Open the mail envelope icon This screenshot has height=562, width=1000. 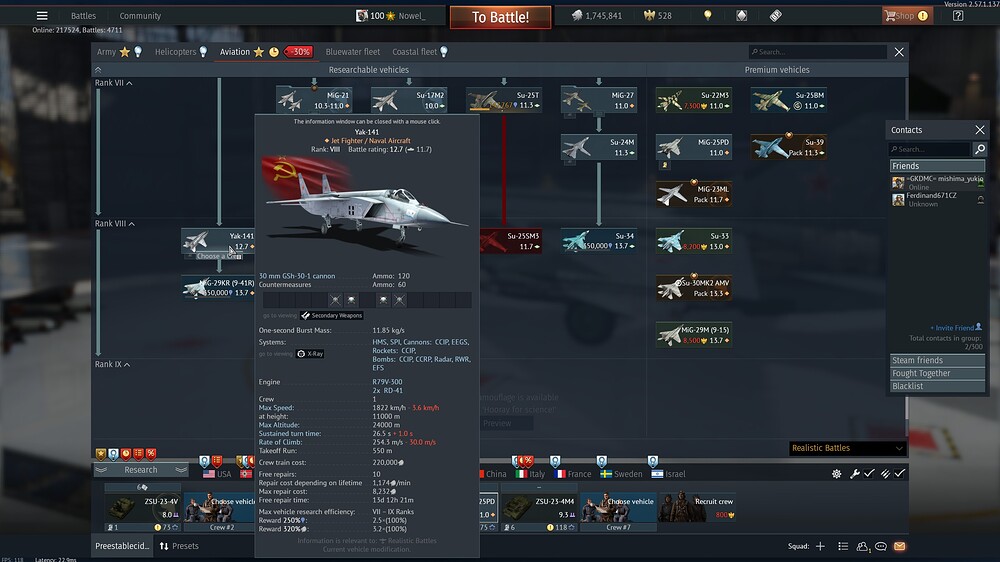pos(899,547)
